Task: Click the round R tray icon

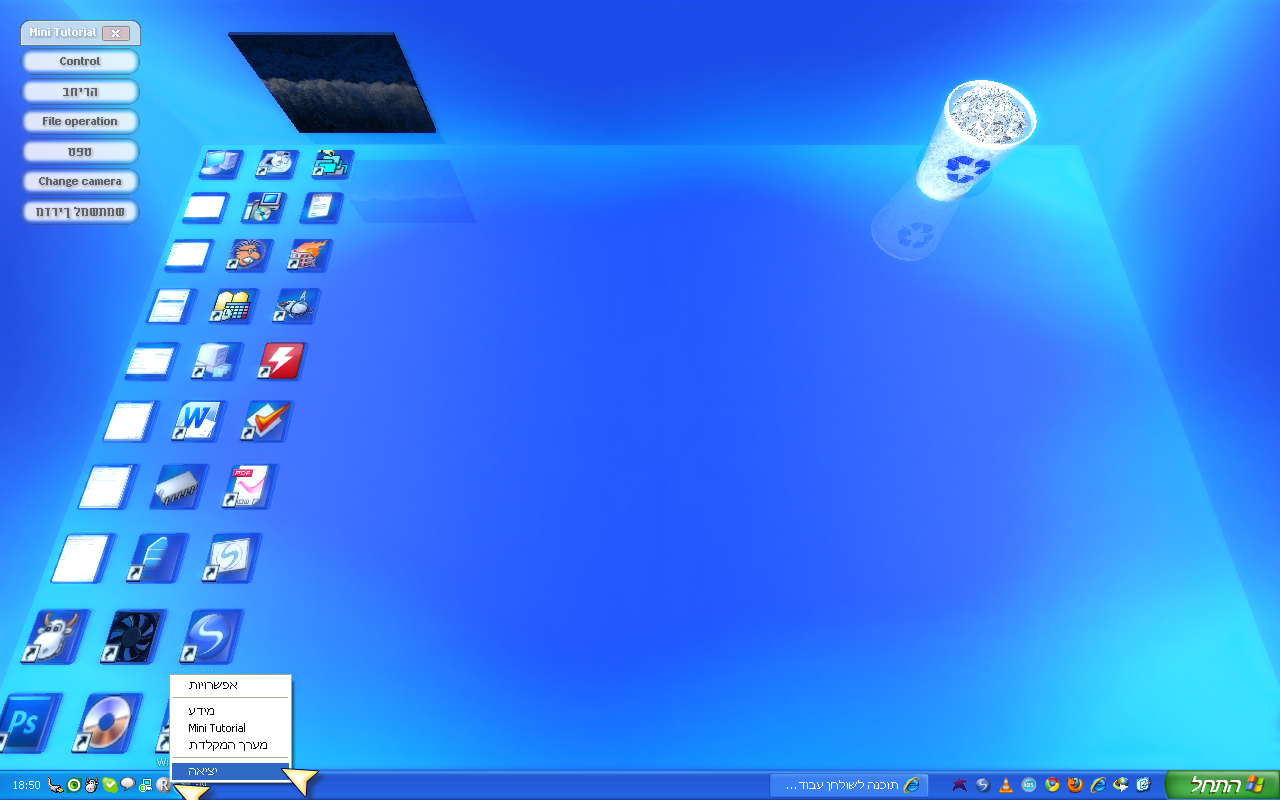Action: pyautogui.click(x=163, y=786)
